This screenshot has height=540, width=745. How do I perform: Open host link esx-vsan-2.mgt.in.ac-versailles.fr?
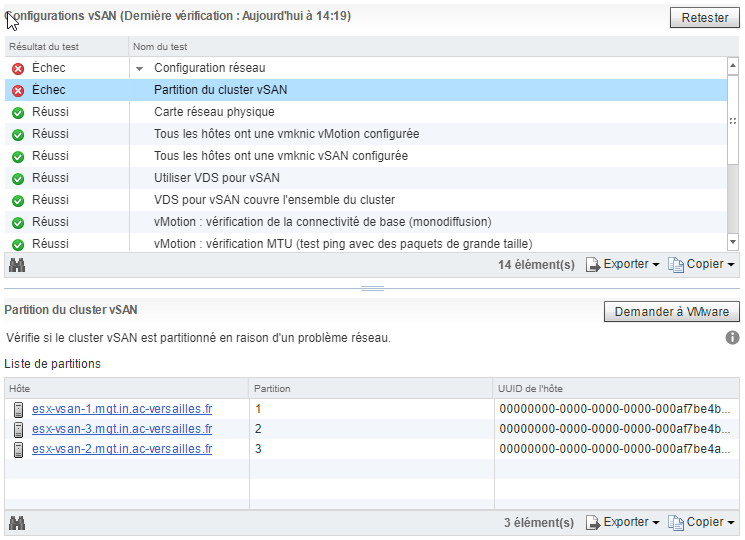click(x=122, y=449)
